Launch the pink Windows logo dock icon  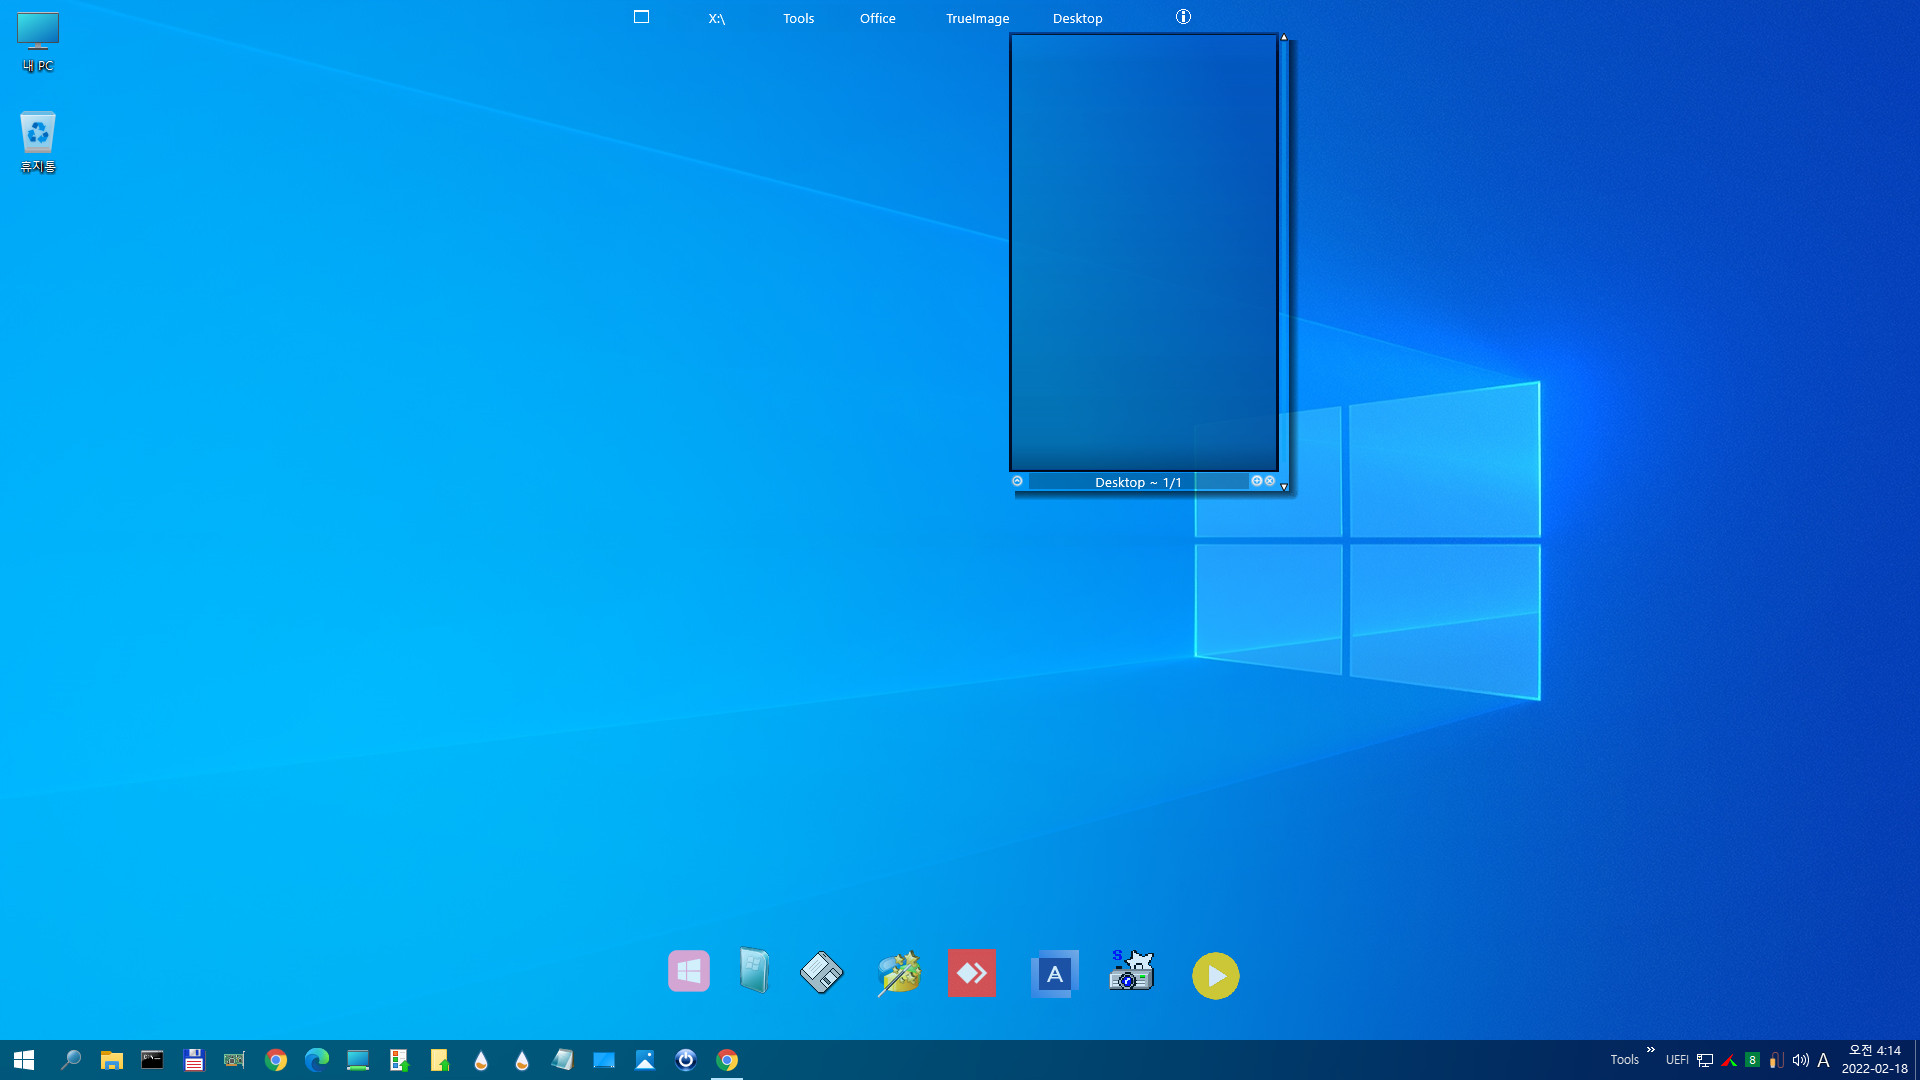(688, 971)
